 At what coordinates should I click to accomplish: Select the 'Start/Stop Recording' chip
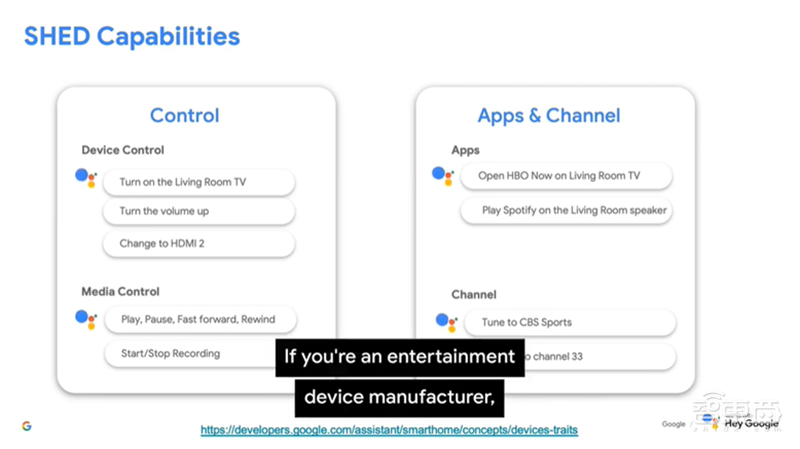click(190, 353)
